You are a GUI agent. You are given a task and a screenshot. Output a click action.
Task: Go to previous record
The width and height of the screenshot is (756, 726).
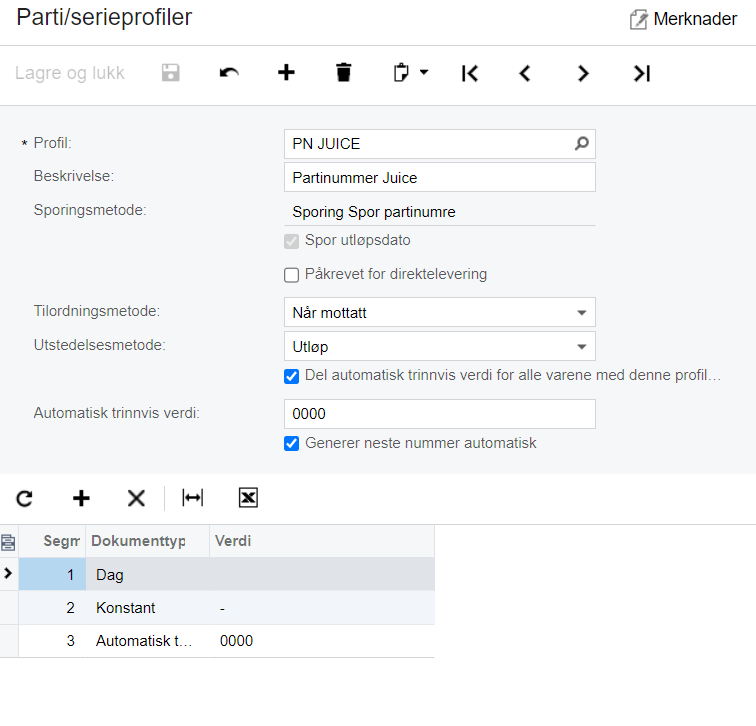pyautogui.click(x=525, y=73)
